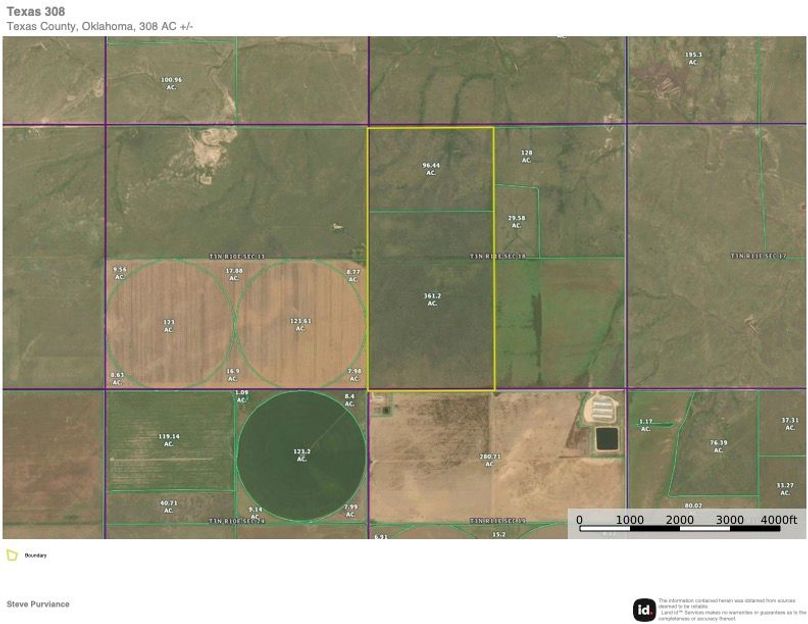Select the 123.61 AC circular crop field
The height and width of the screenshot is (624, 808).
pos(300,324)
